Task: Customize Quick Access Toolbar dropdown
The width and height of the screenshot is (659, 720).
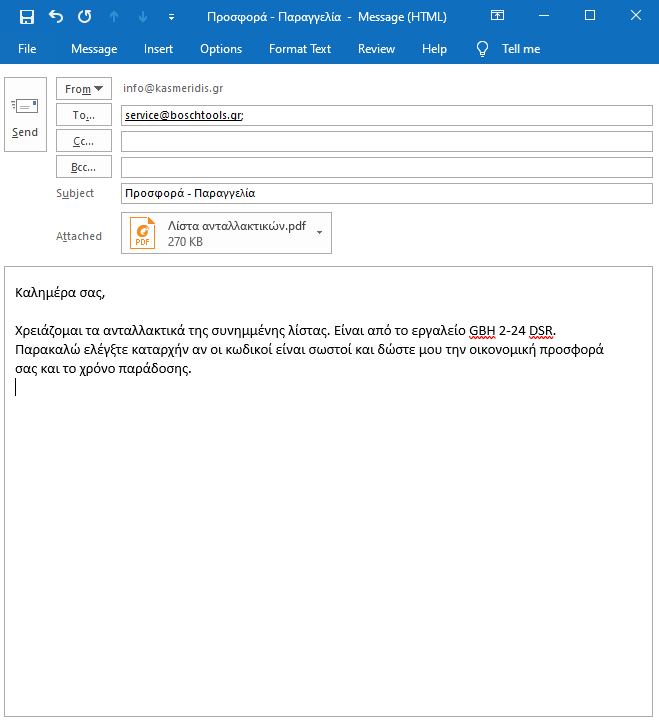Action: (171, 17)
